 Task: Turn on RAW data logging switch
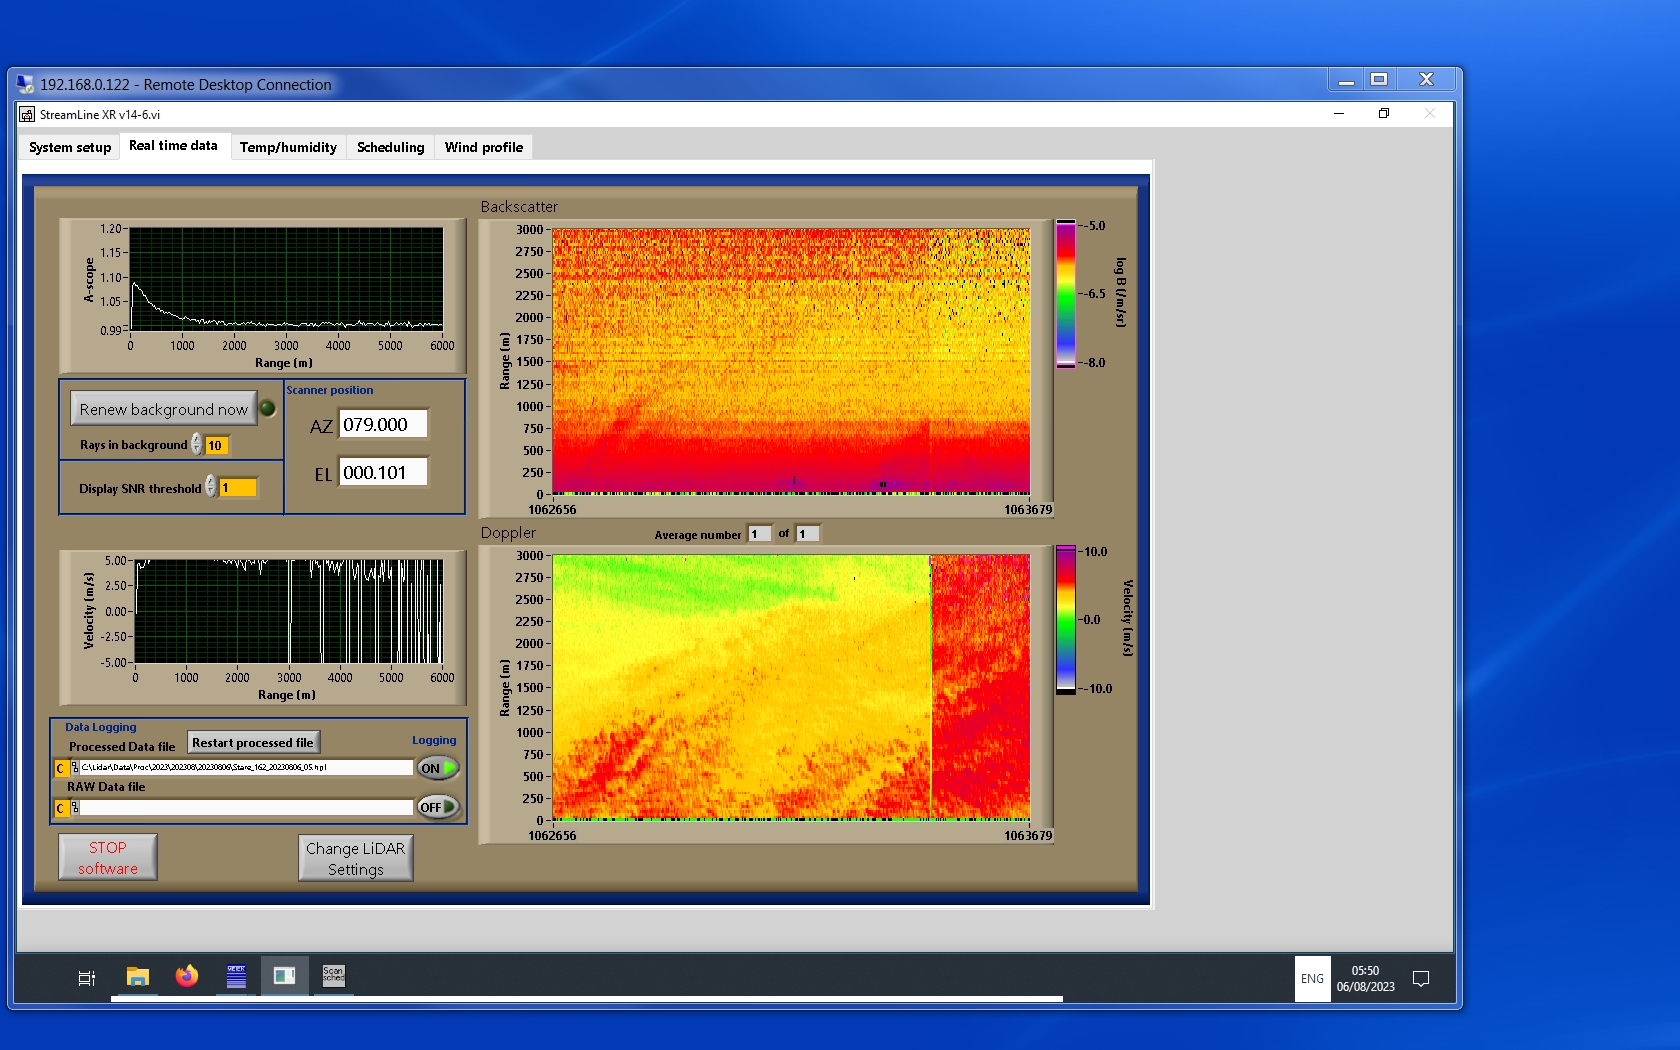(x=438, y=807)
